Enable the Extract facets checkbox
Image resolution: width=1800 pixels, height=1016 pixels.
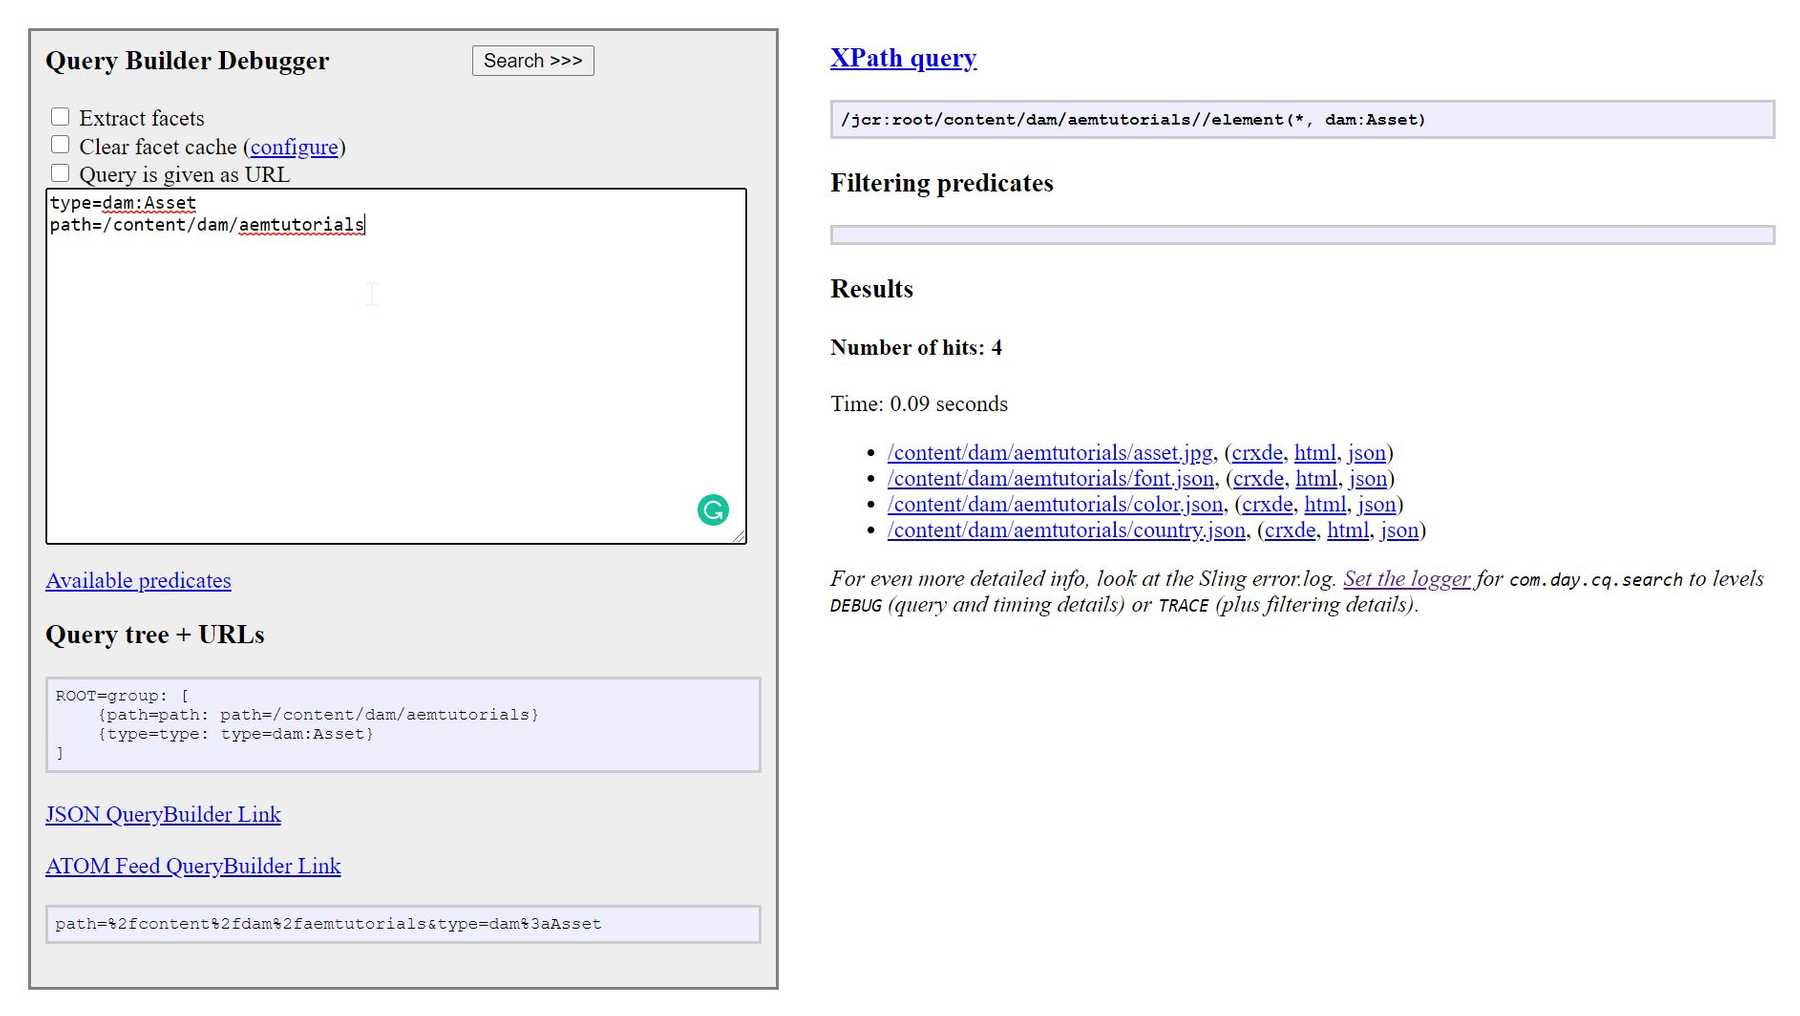[x=61, y=116]
